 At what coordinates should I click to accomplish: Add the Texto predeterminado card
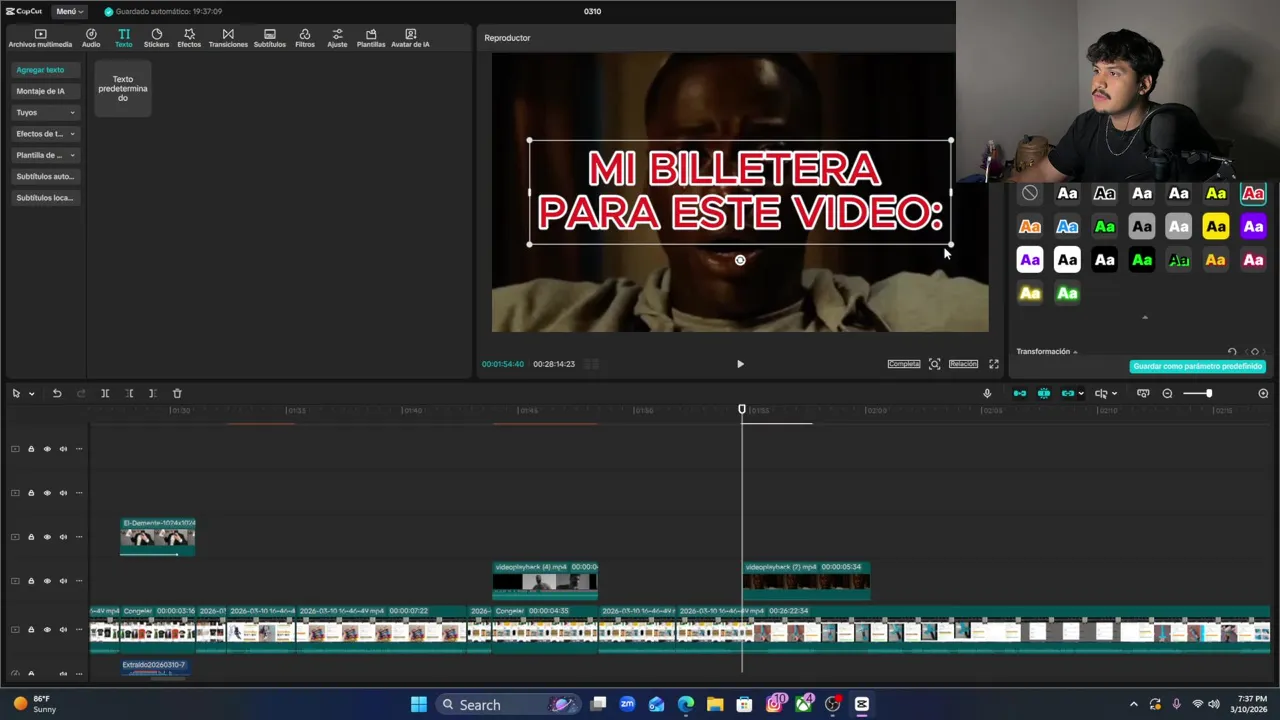coord(123,88)
